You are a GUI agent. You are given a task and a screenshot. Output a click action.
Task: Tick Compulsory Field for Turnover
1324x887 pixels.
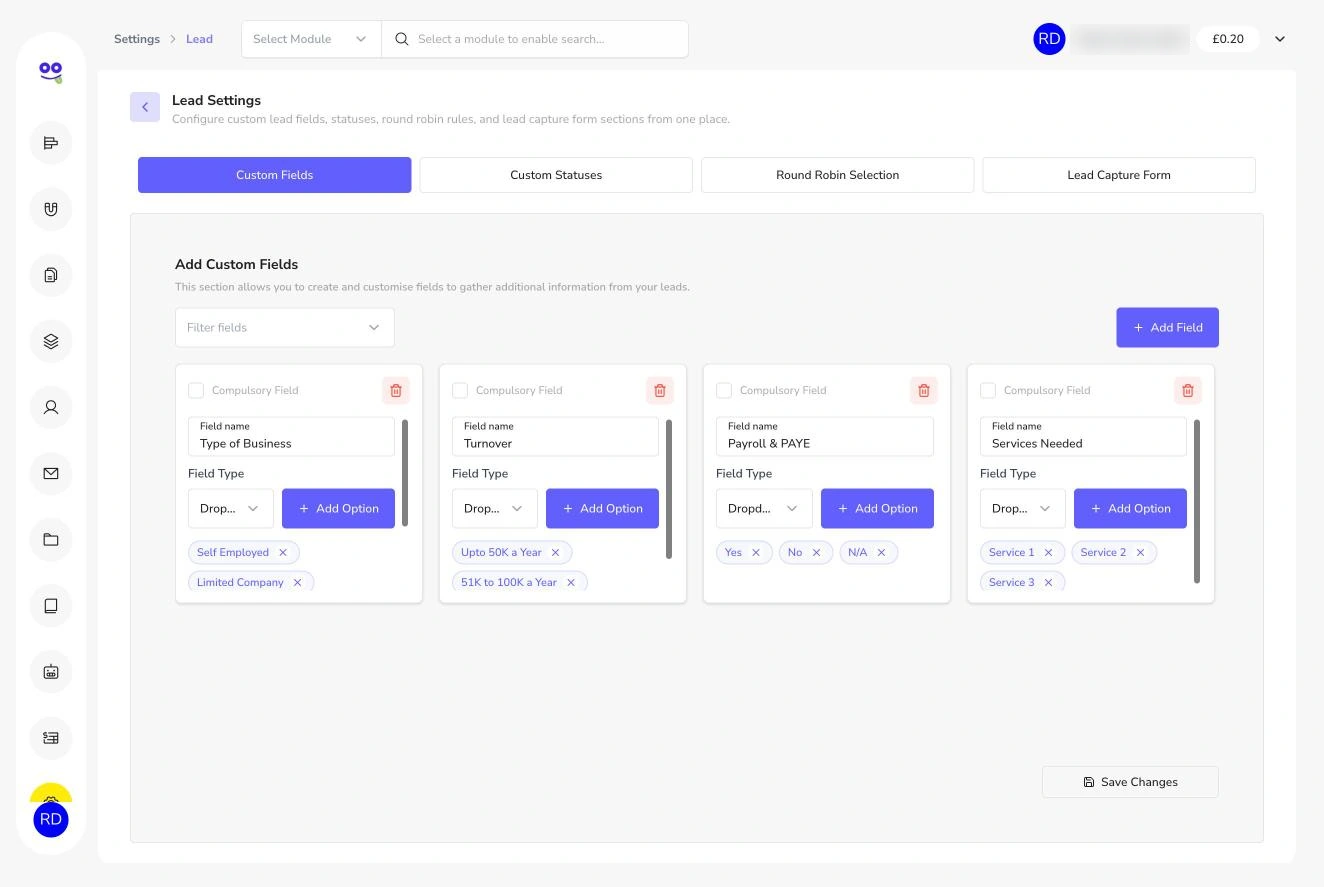(460, 390)
